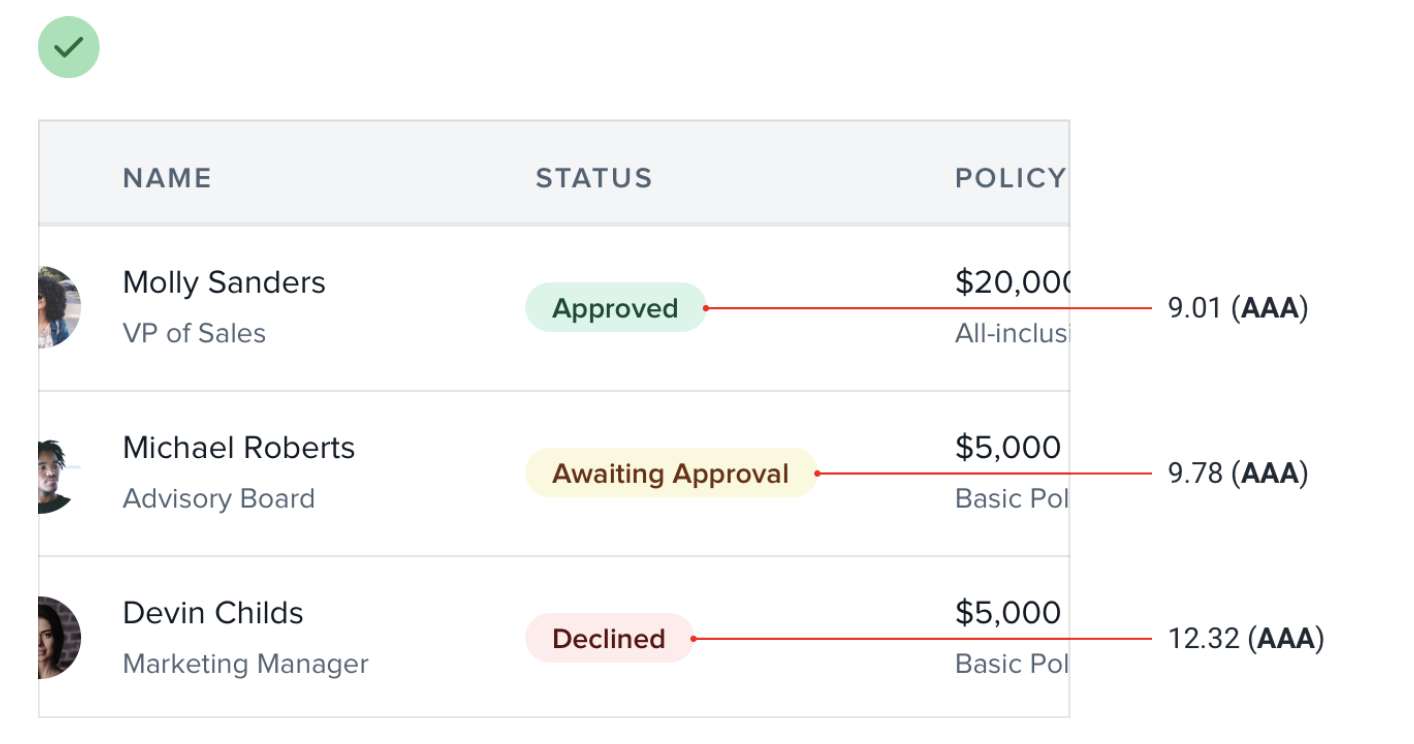Click the Advisory Board subtitle
The height and width of the screenshot is (744, 1414).
pyautogui.click(x=219, y=498)
